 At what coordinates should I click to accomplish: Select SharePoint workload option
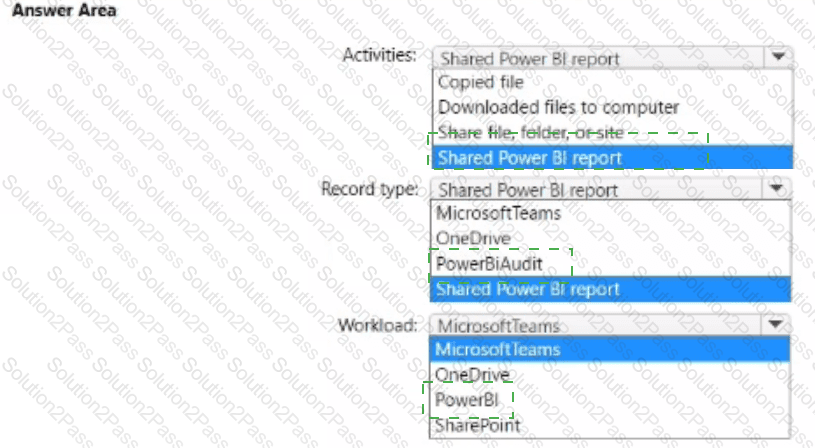click(609, 425)
